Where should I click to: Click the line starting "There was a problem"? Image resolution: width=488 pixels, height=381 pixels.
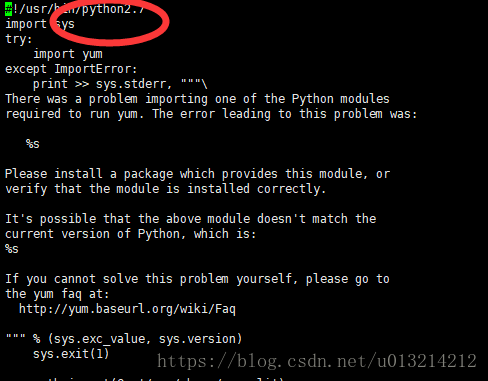click(197, 99)
